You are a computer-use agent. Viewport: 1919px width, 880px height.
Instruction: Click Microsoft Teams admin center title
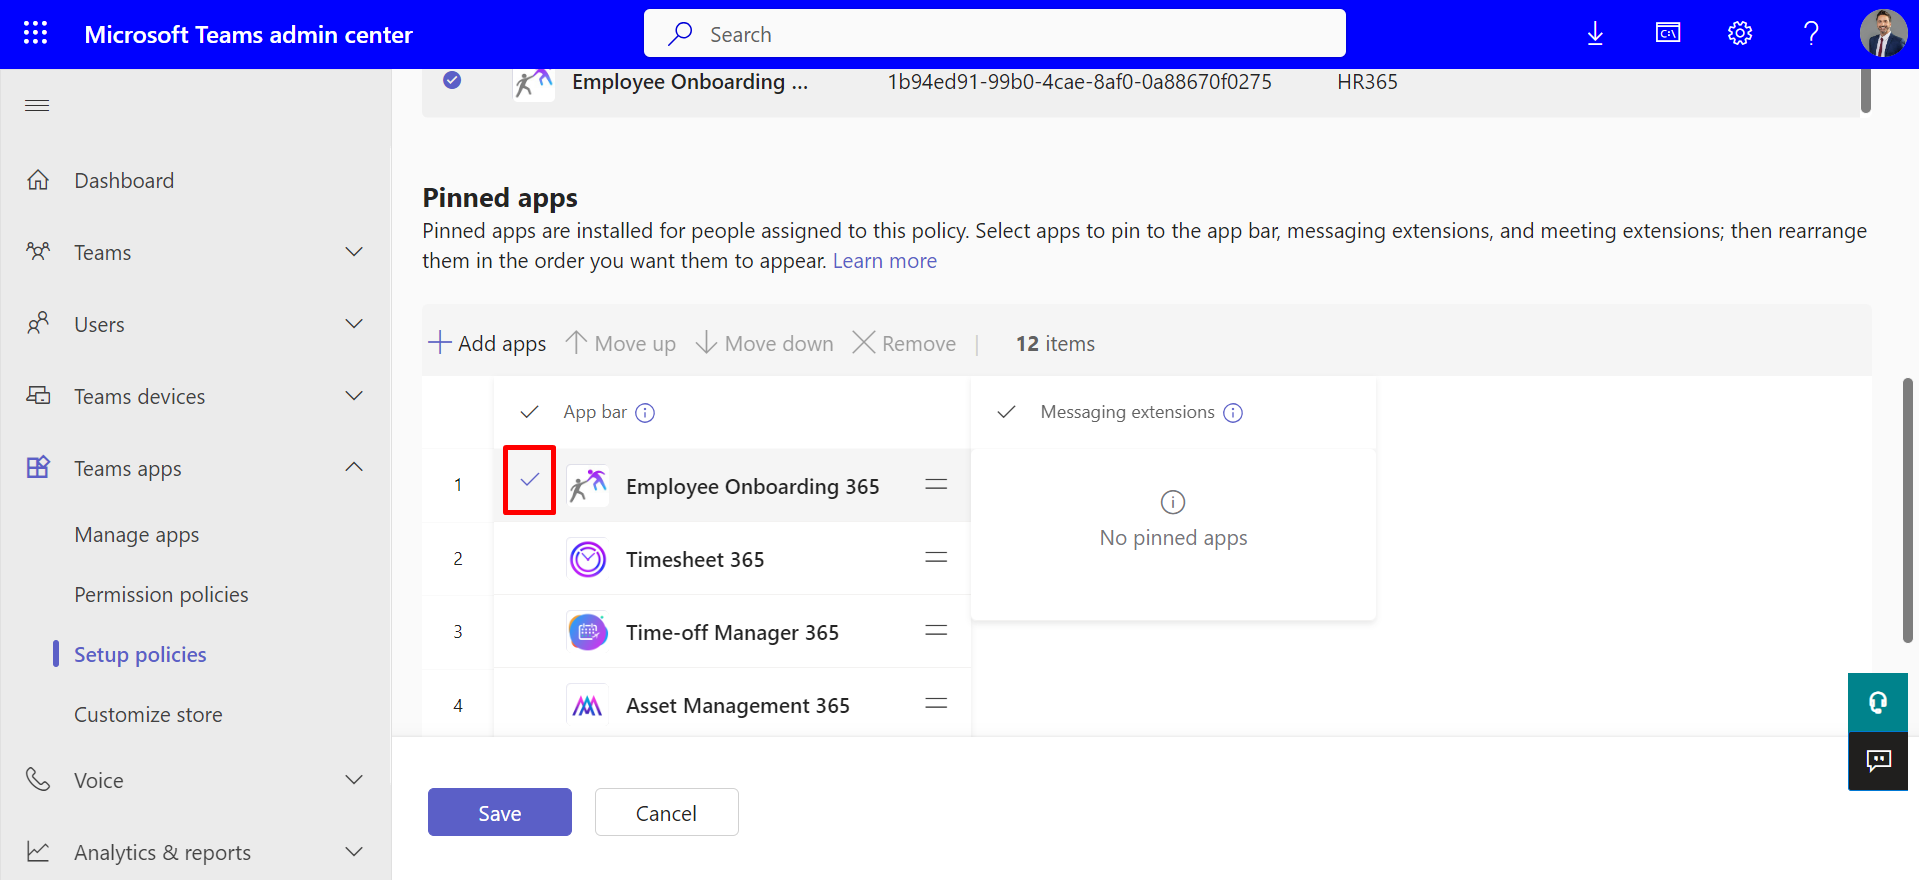coord(248,35)
